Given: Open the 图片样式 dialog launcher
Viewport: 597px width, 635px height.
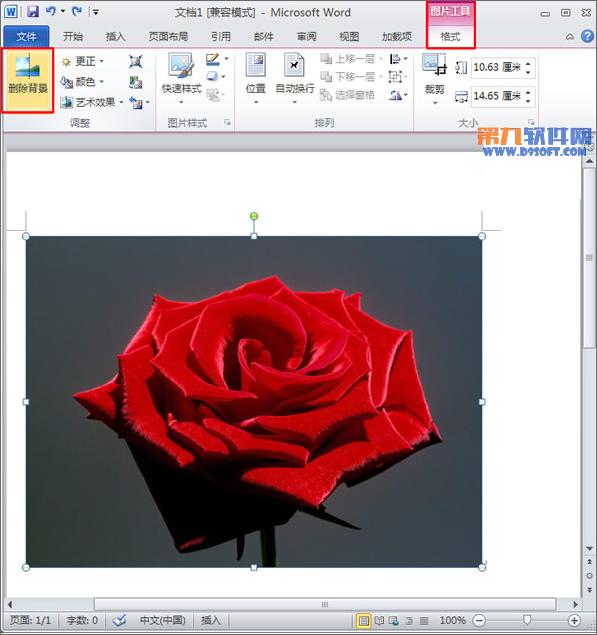Looking at the screenshot, I should pos(227,122).
